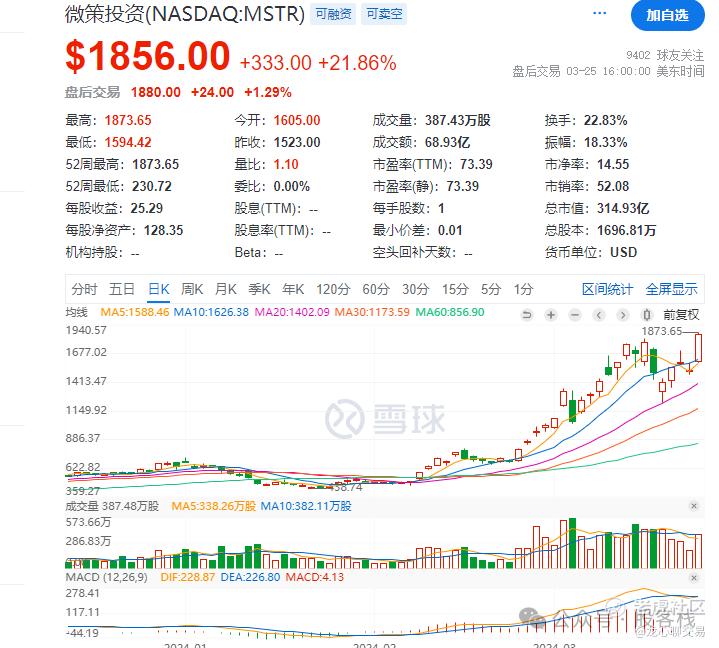Switch to the 60分 interval tab
The width and height of the screenshot is (719, 648).
pyautogui.click(x=376, y=289)
